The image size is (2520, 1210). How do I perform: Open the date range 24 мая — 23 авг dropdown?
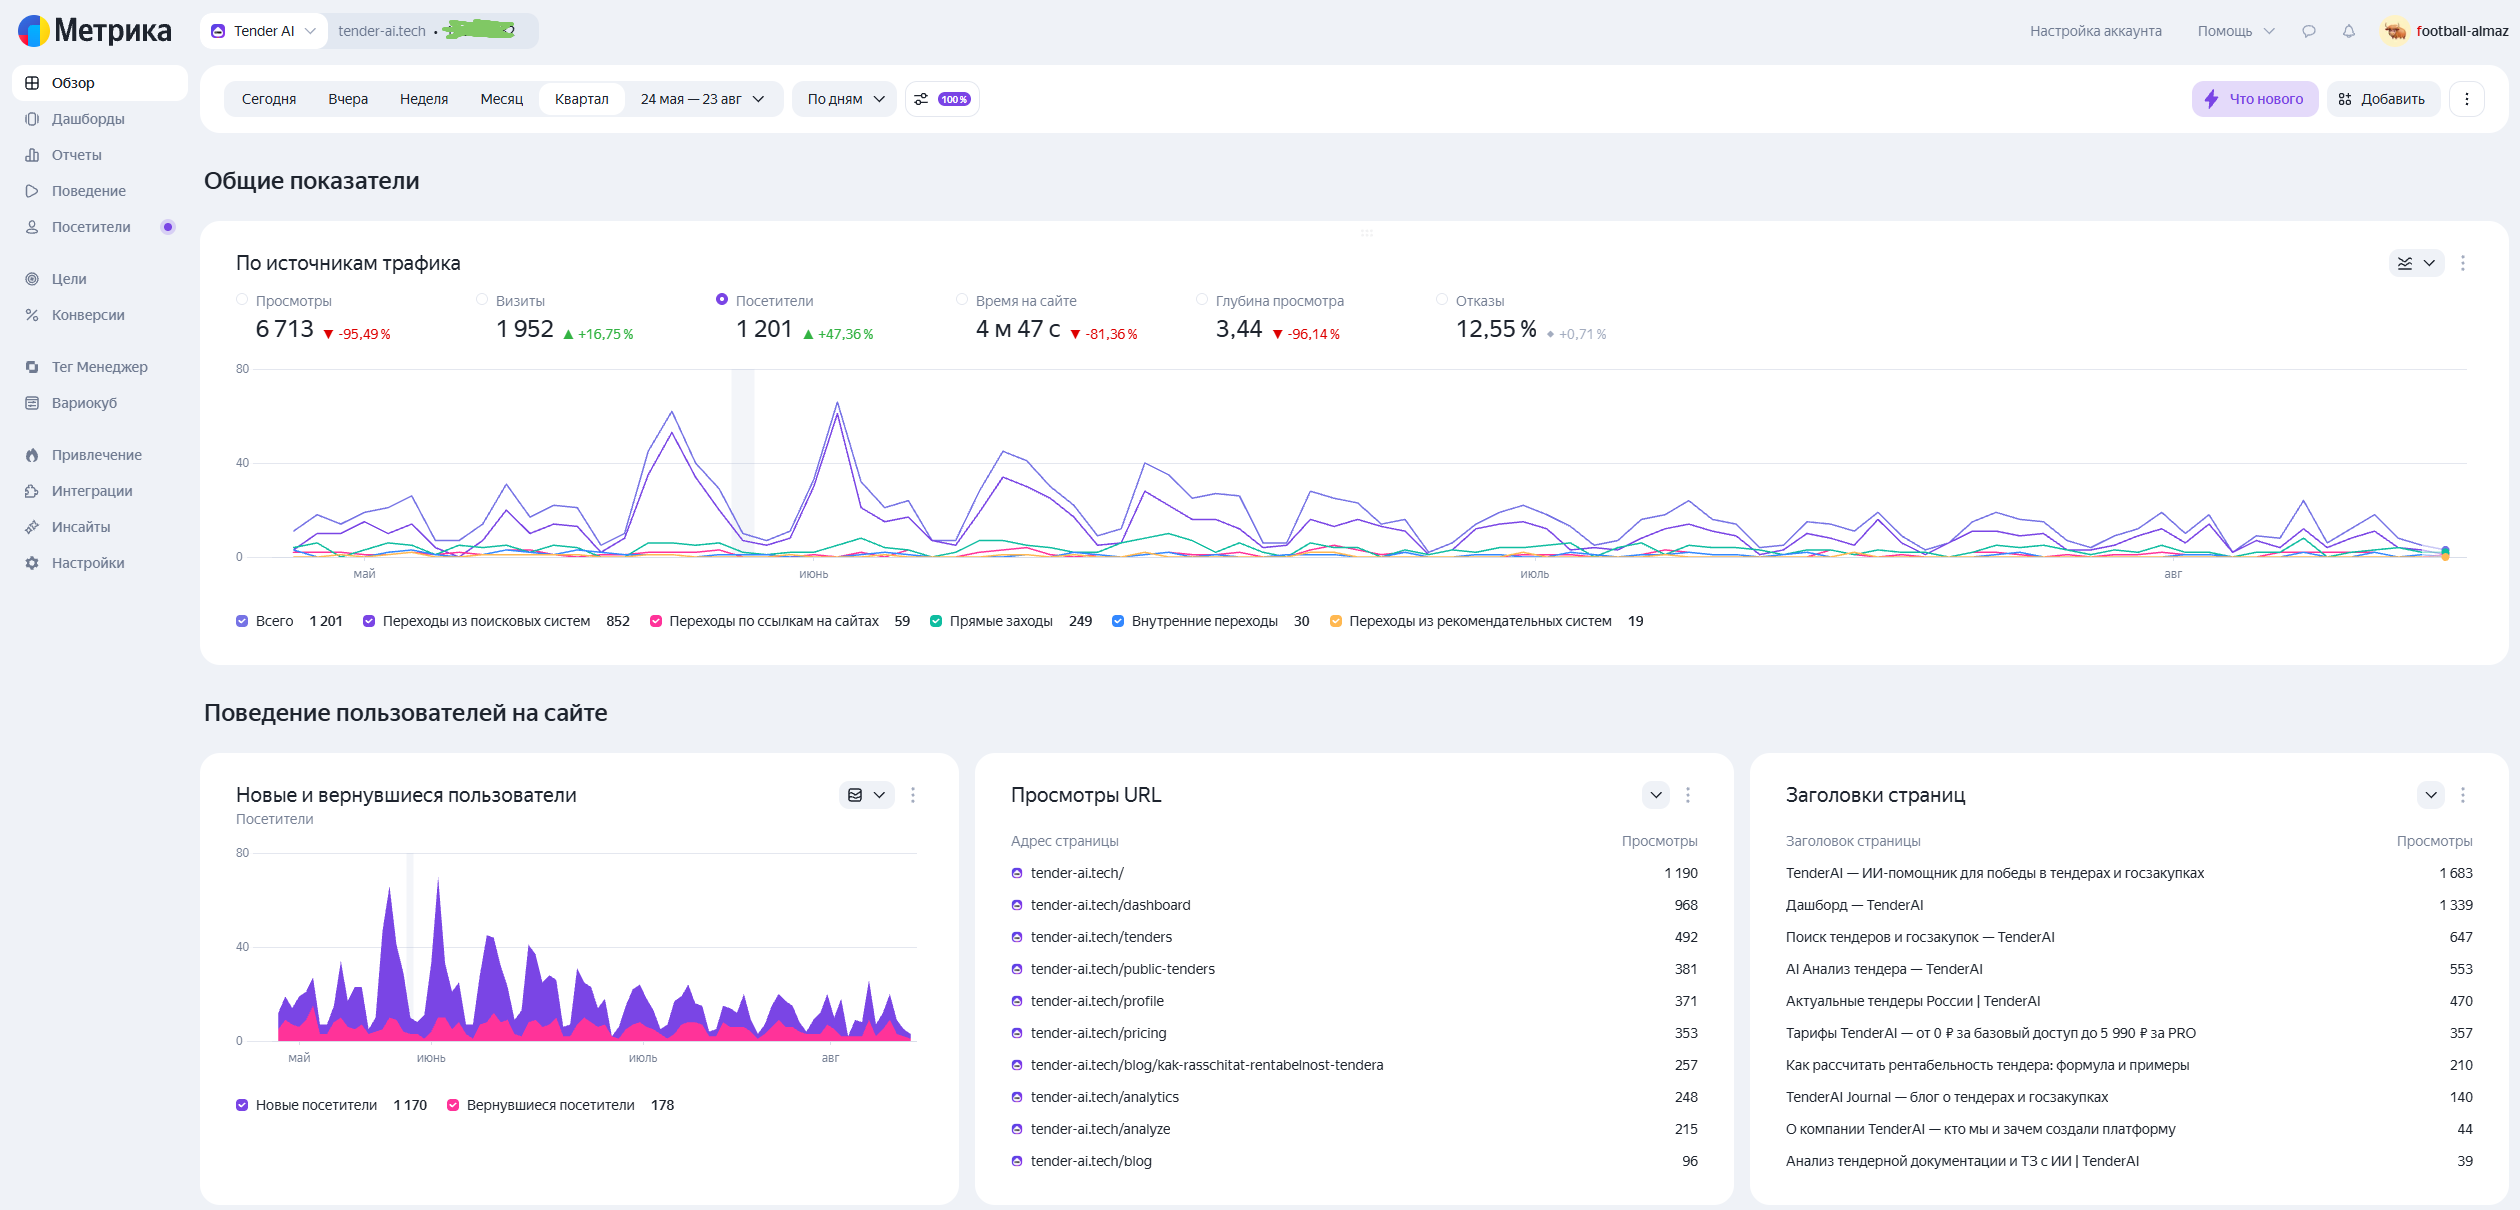pos(702,99)
